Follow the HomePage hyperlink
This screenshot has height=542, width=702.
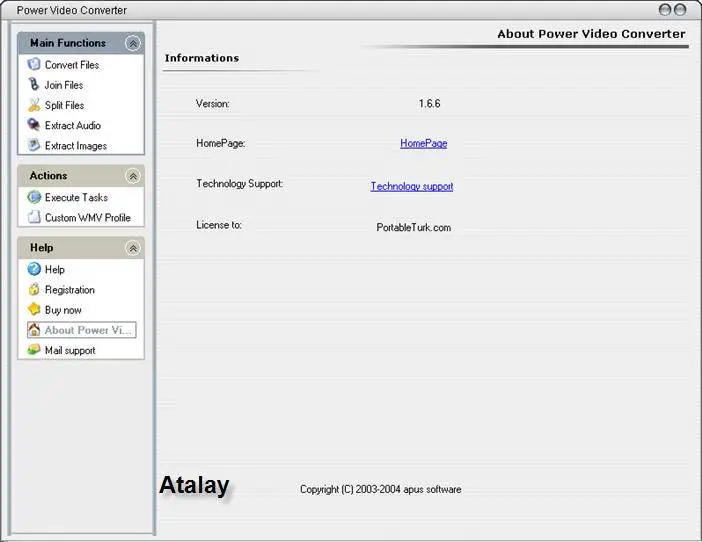coord(424,144)
